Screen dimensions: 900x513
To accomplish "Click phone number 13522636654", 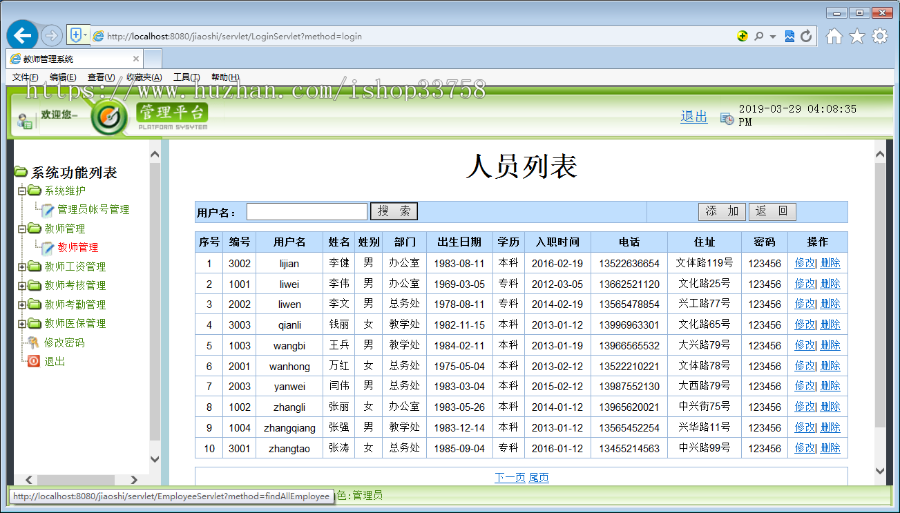I will pos(629,263).
